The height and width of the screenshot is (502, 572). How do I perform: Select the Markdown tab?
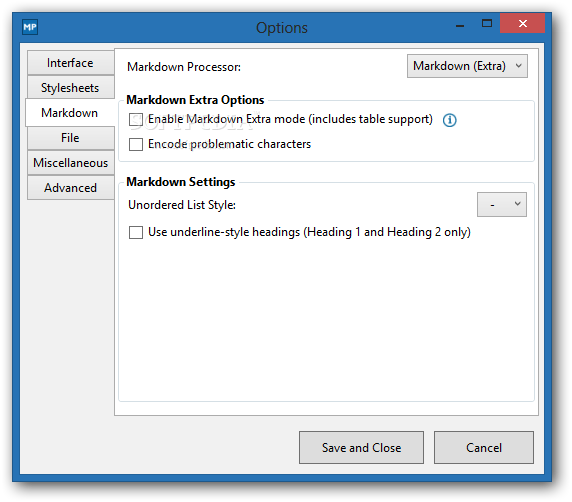click(x=70, y=113)
